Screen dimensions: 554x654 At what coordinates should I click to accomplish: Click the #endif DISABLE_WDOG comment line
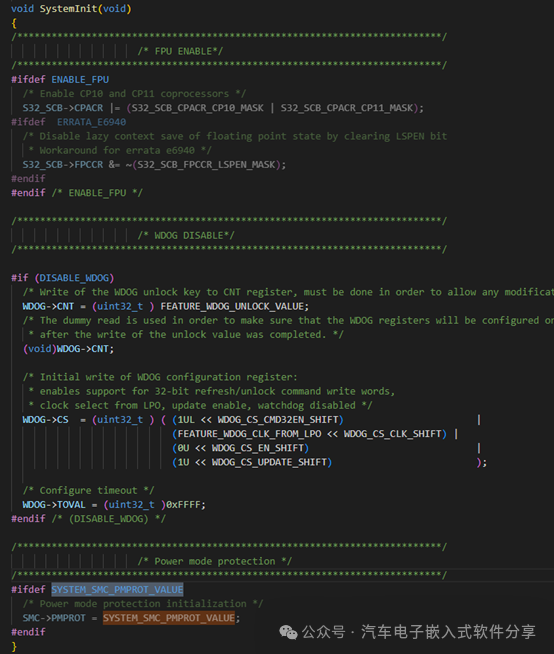[x=88, y=519]
